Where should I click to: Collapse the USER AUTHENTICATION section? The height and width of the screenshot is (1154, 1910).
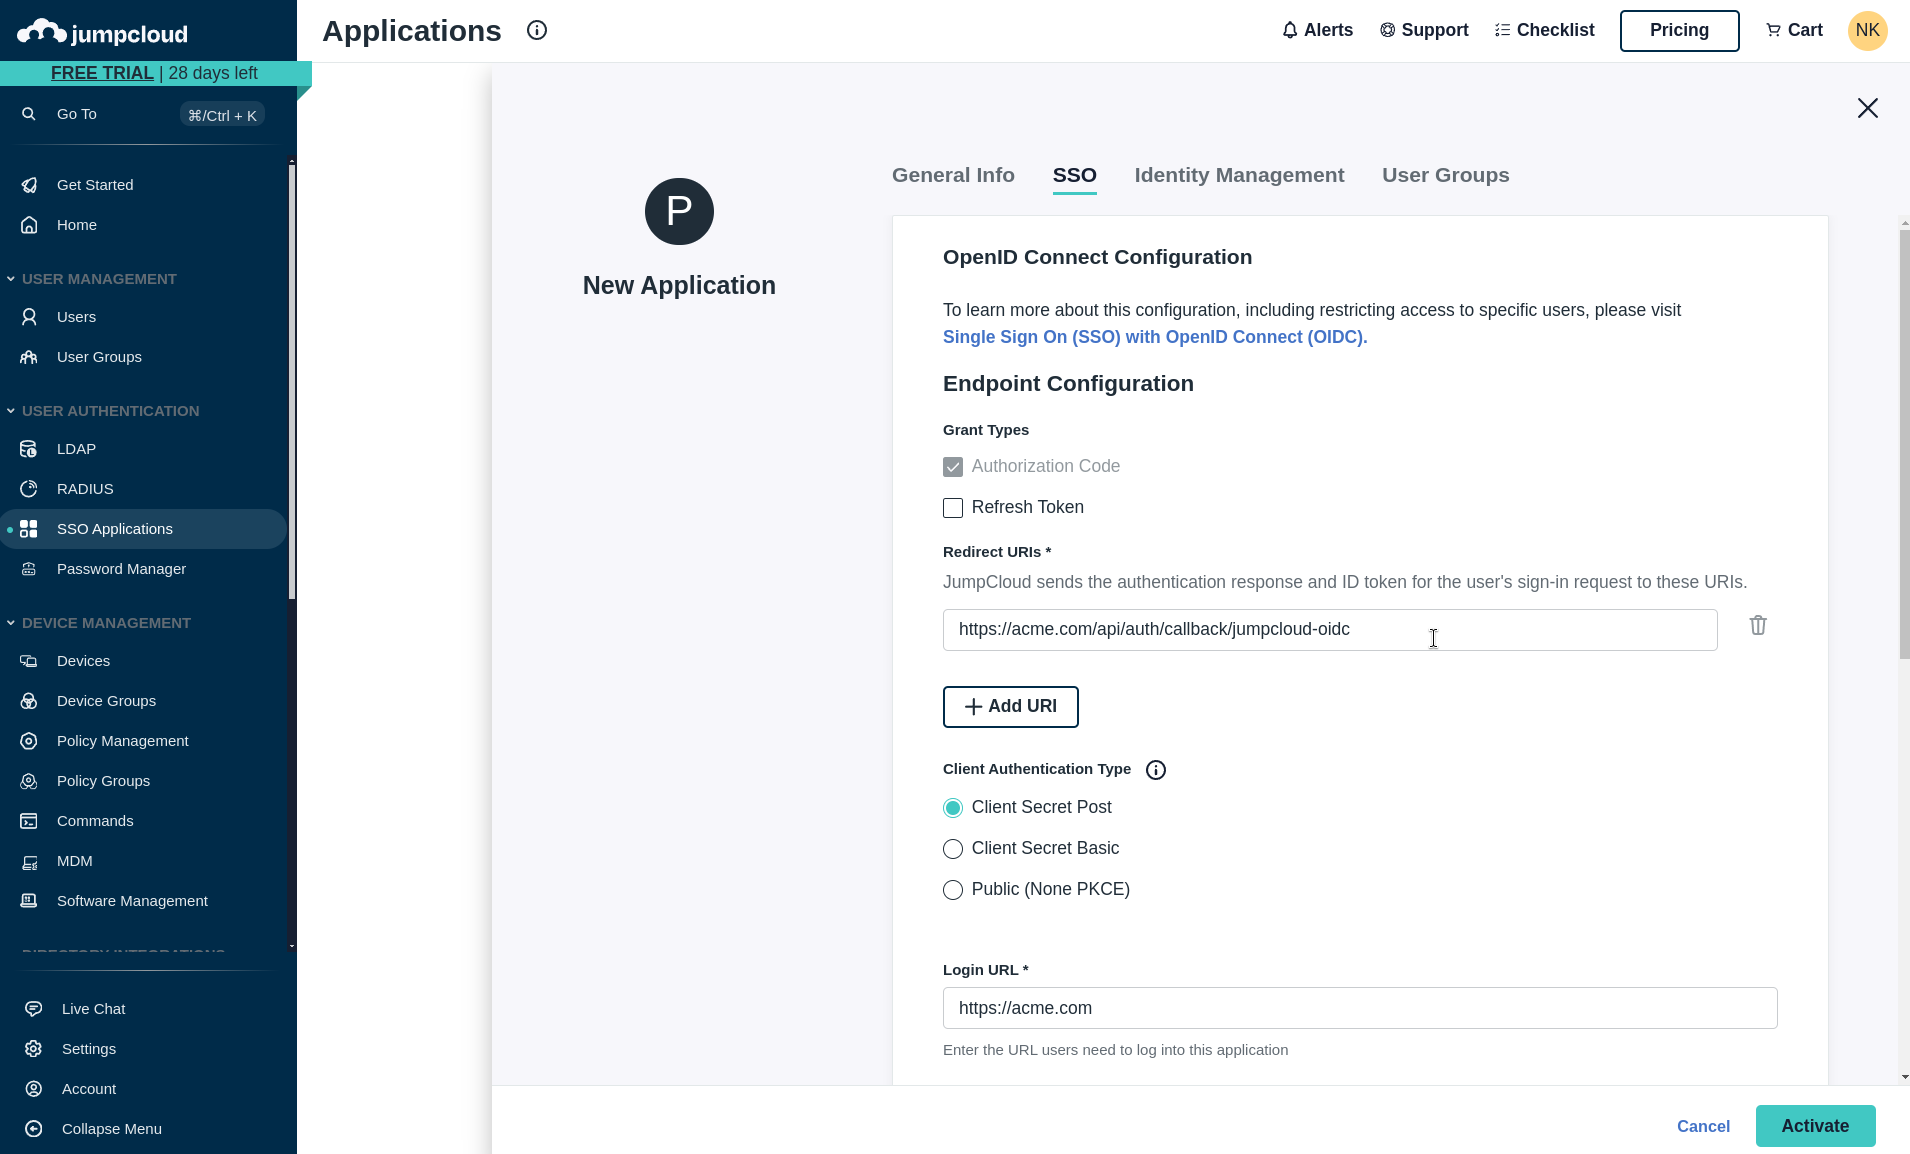point(11,410)
